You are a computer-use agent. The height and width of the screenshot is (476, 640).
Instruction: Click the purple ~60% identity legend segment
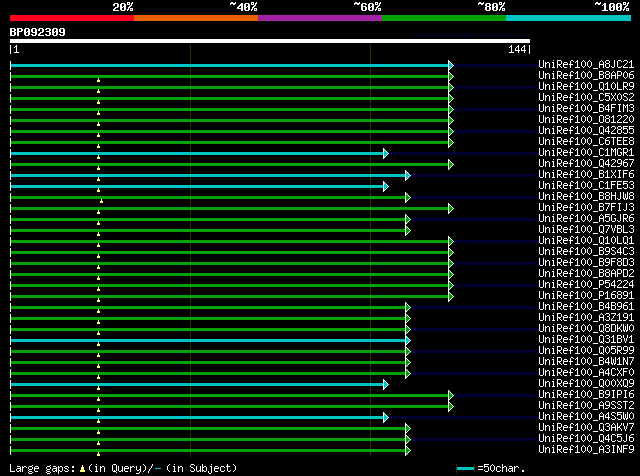pyautogui.click(x=320, y=18)
